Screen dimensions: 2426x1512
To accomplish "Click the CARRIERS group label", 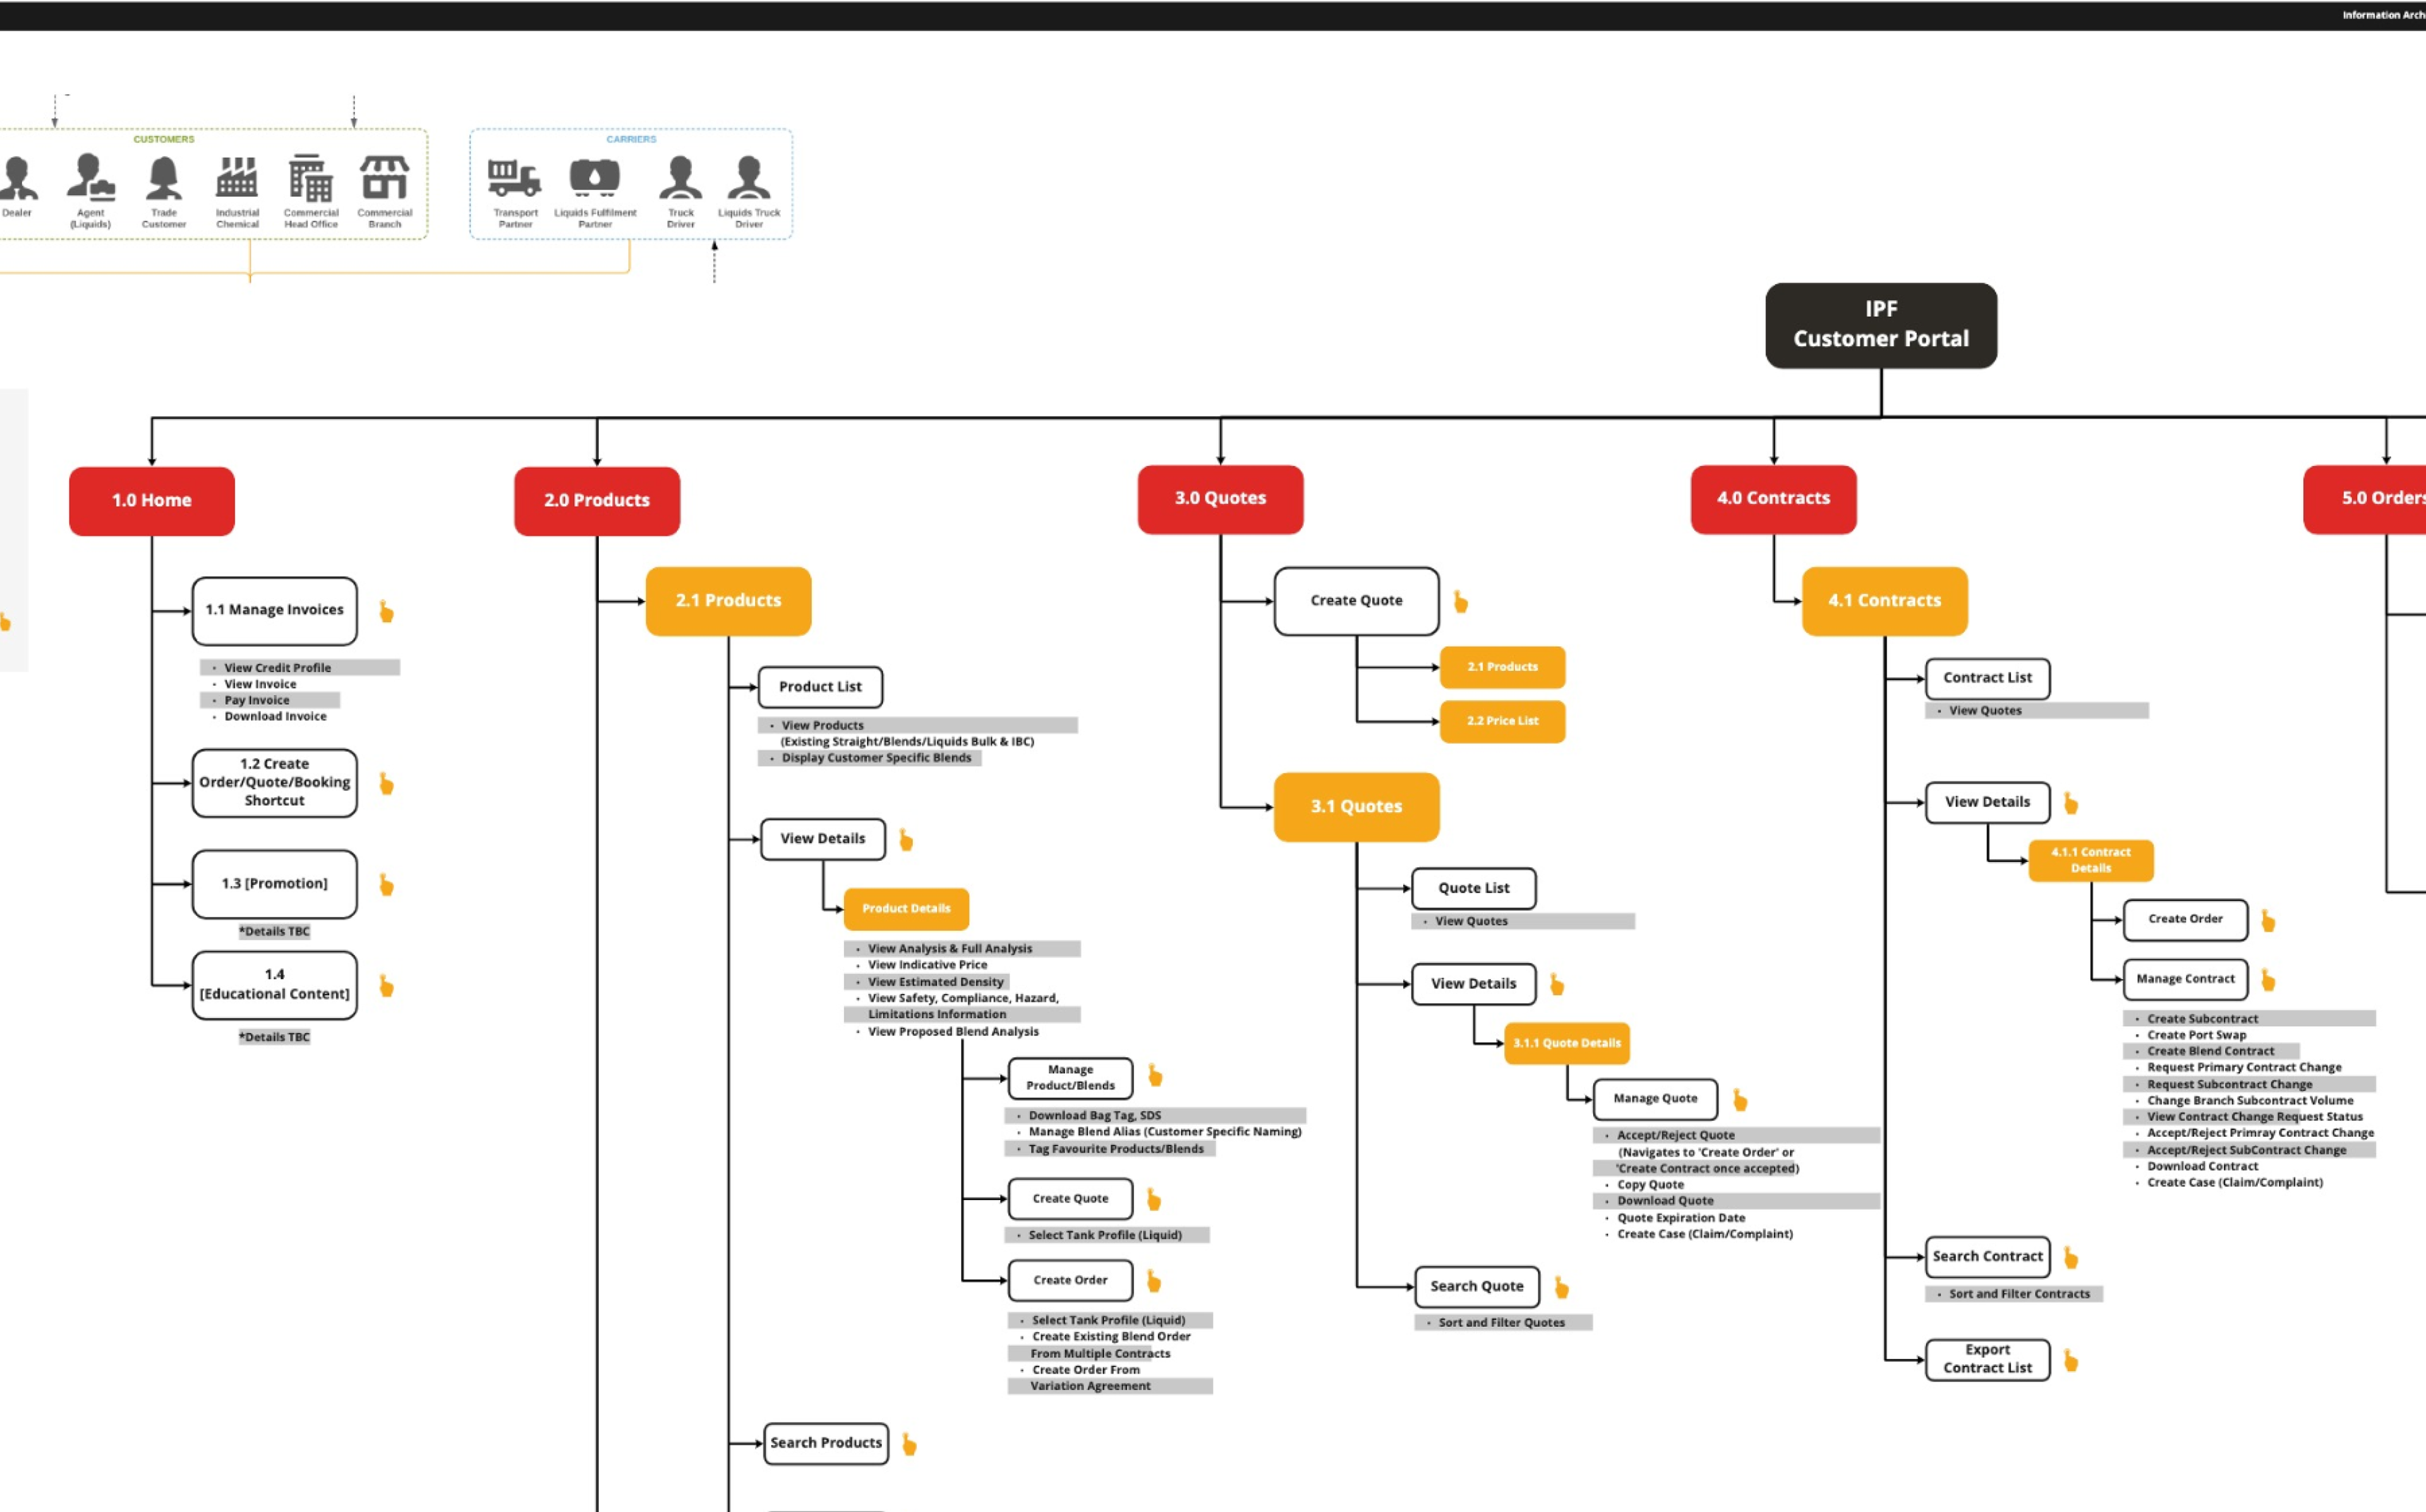I will coord(631,139).
